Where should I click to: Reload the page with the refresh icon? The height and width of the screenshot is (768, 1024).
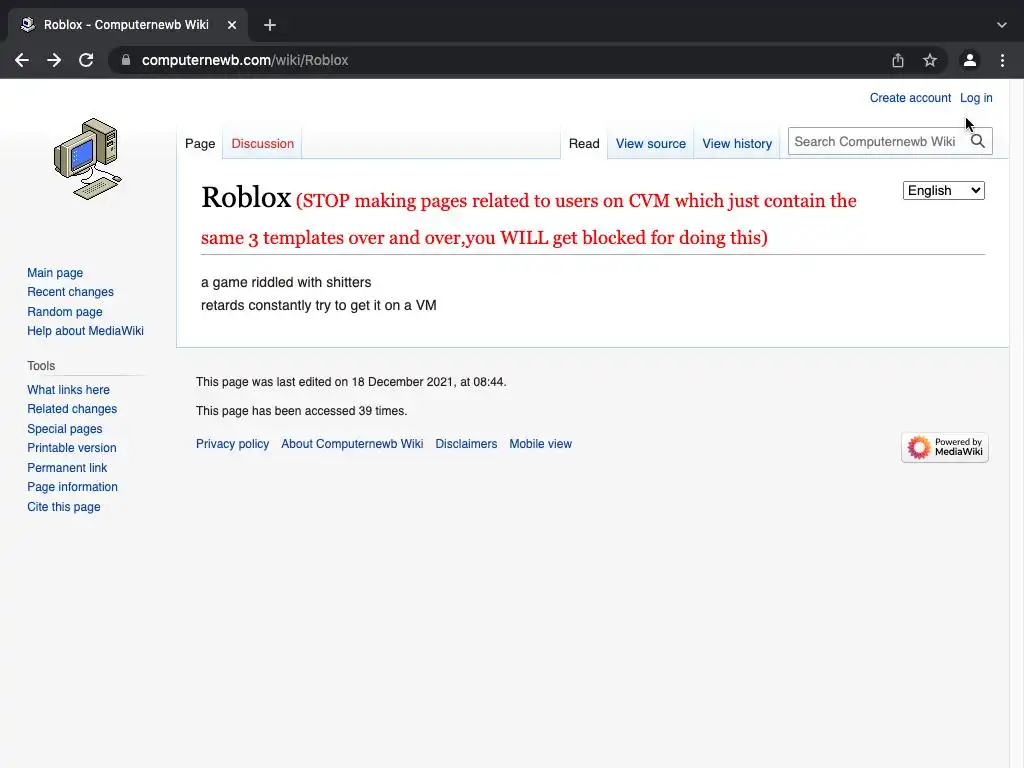pos(86,60)
